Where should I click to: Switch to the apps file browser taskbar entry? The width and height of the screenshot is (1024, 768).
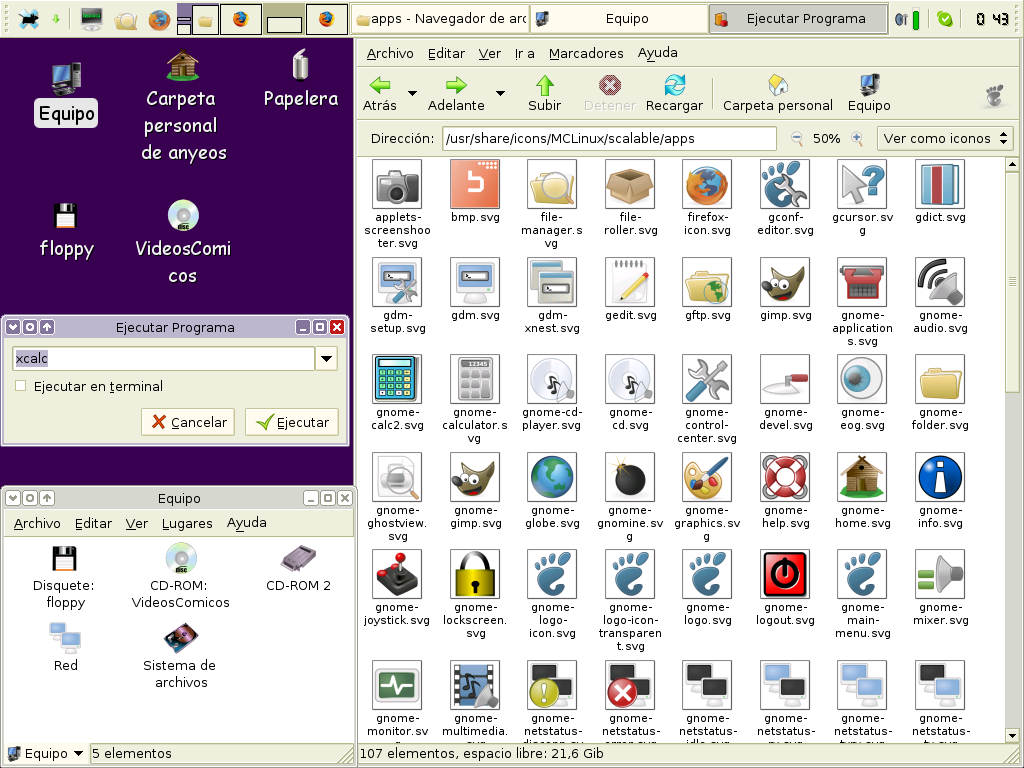click(x=440, y=19)
